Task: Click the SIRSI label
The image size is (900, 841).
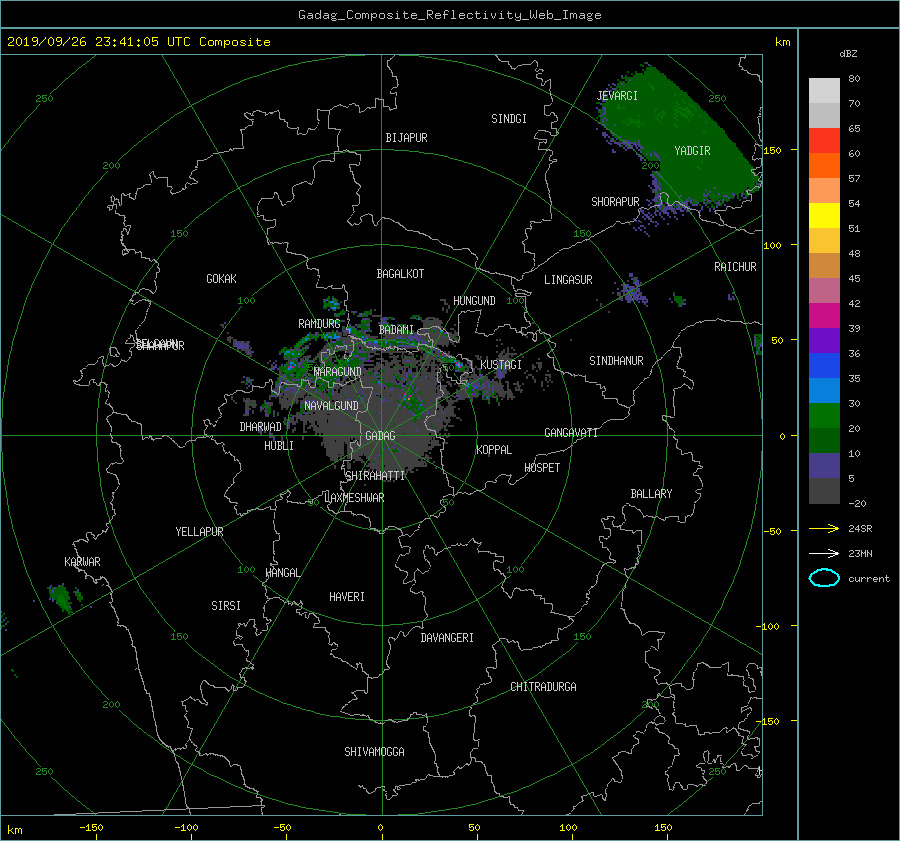Action: 226,606
